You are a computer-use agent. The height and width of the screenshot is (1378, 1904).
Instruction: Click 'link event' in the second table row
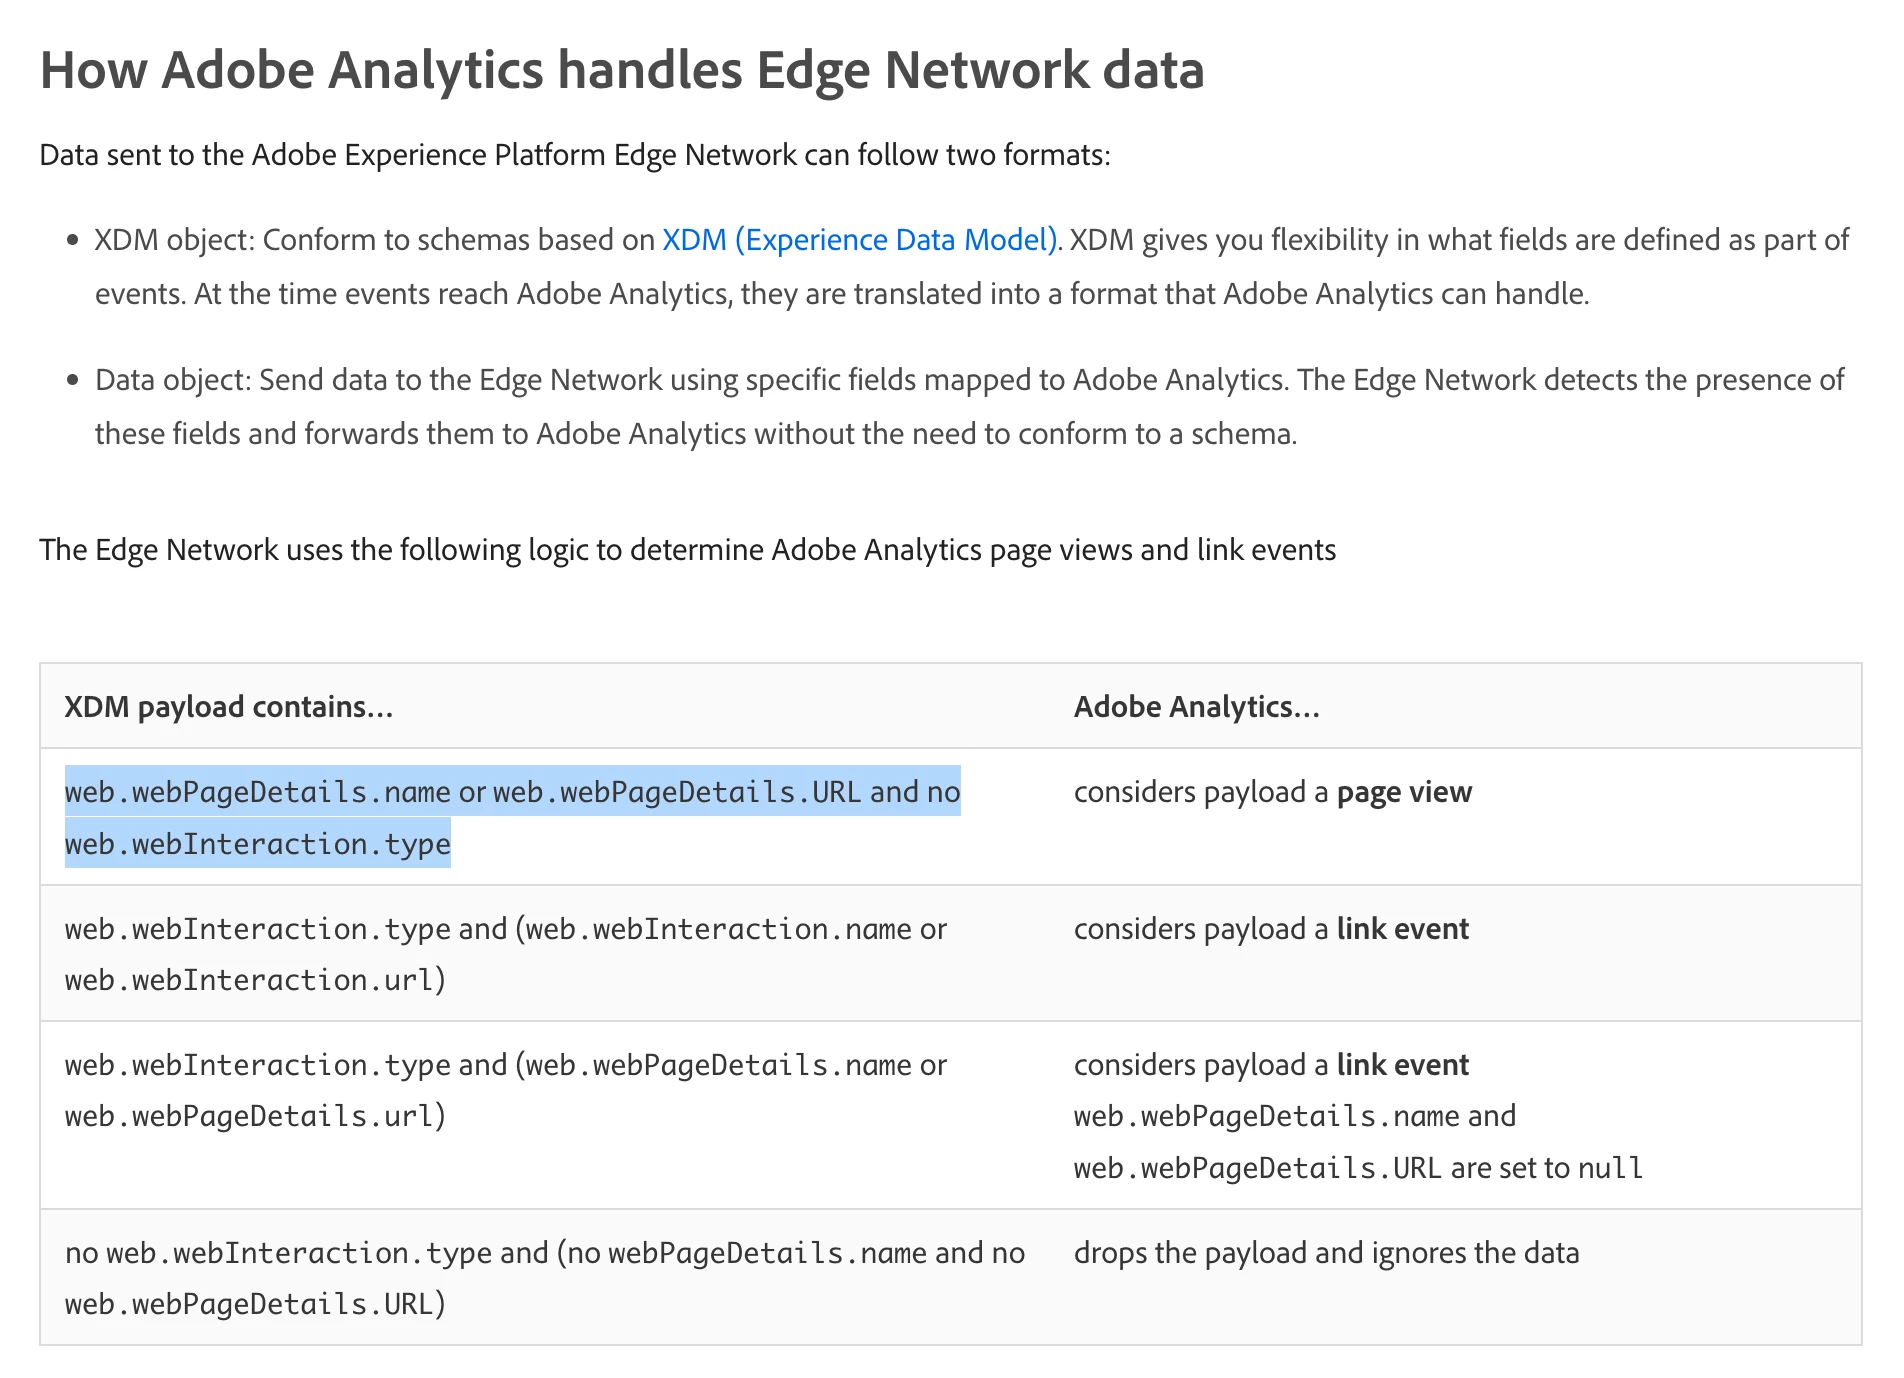tap(1403, 929)
